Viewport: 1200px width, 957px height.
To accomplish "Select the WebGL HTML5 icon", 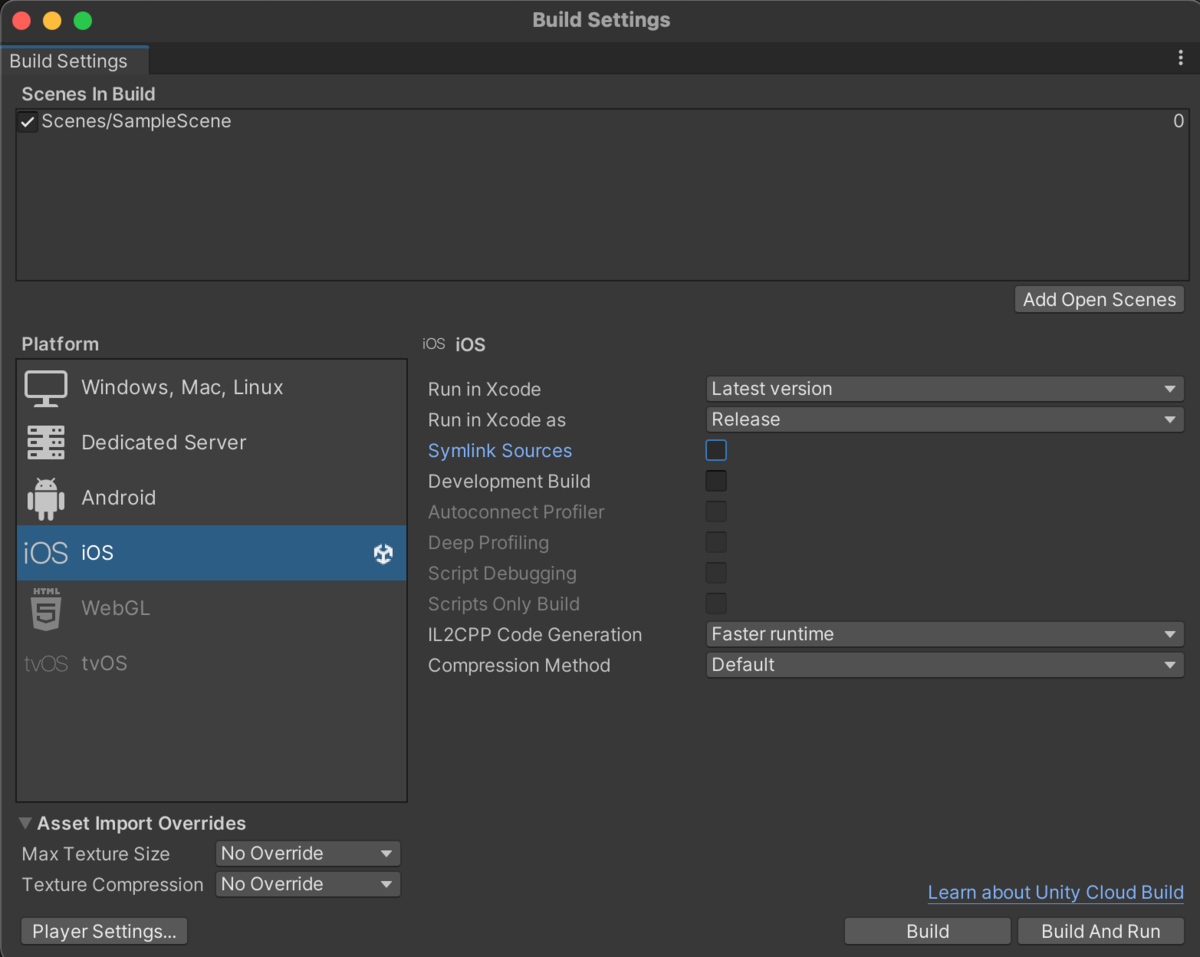I will tap(46, 608).
